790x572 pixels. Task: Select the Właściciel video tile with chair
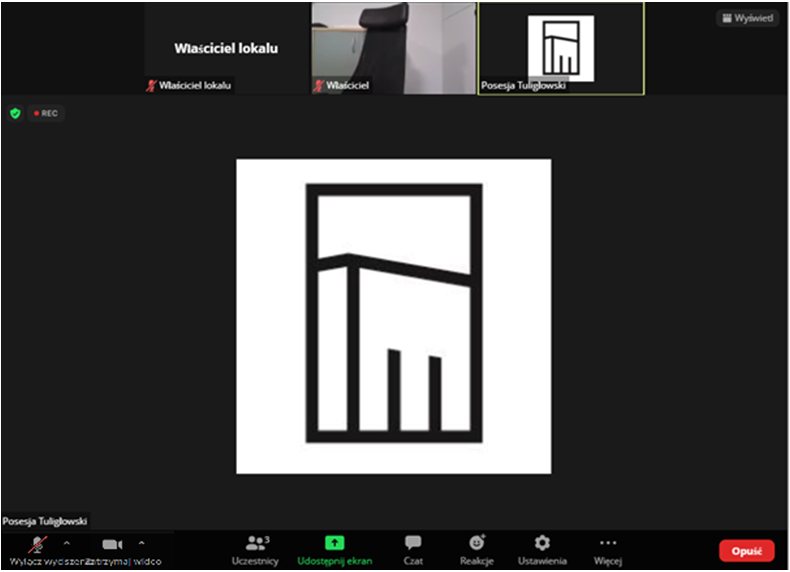click(393, 47)
